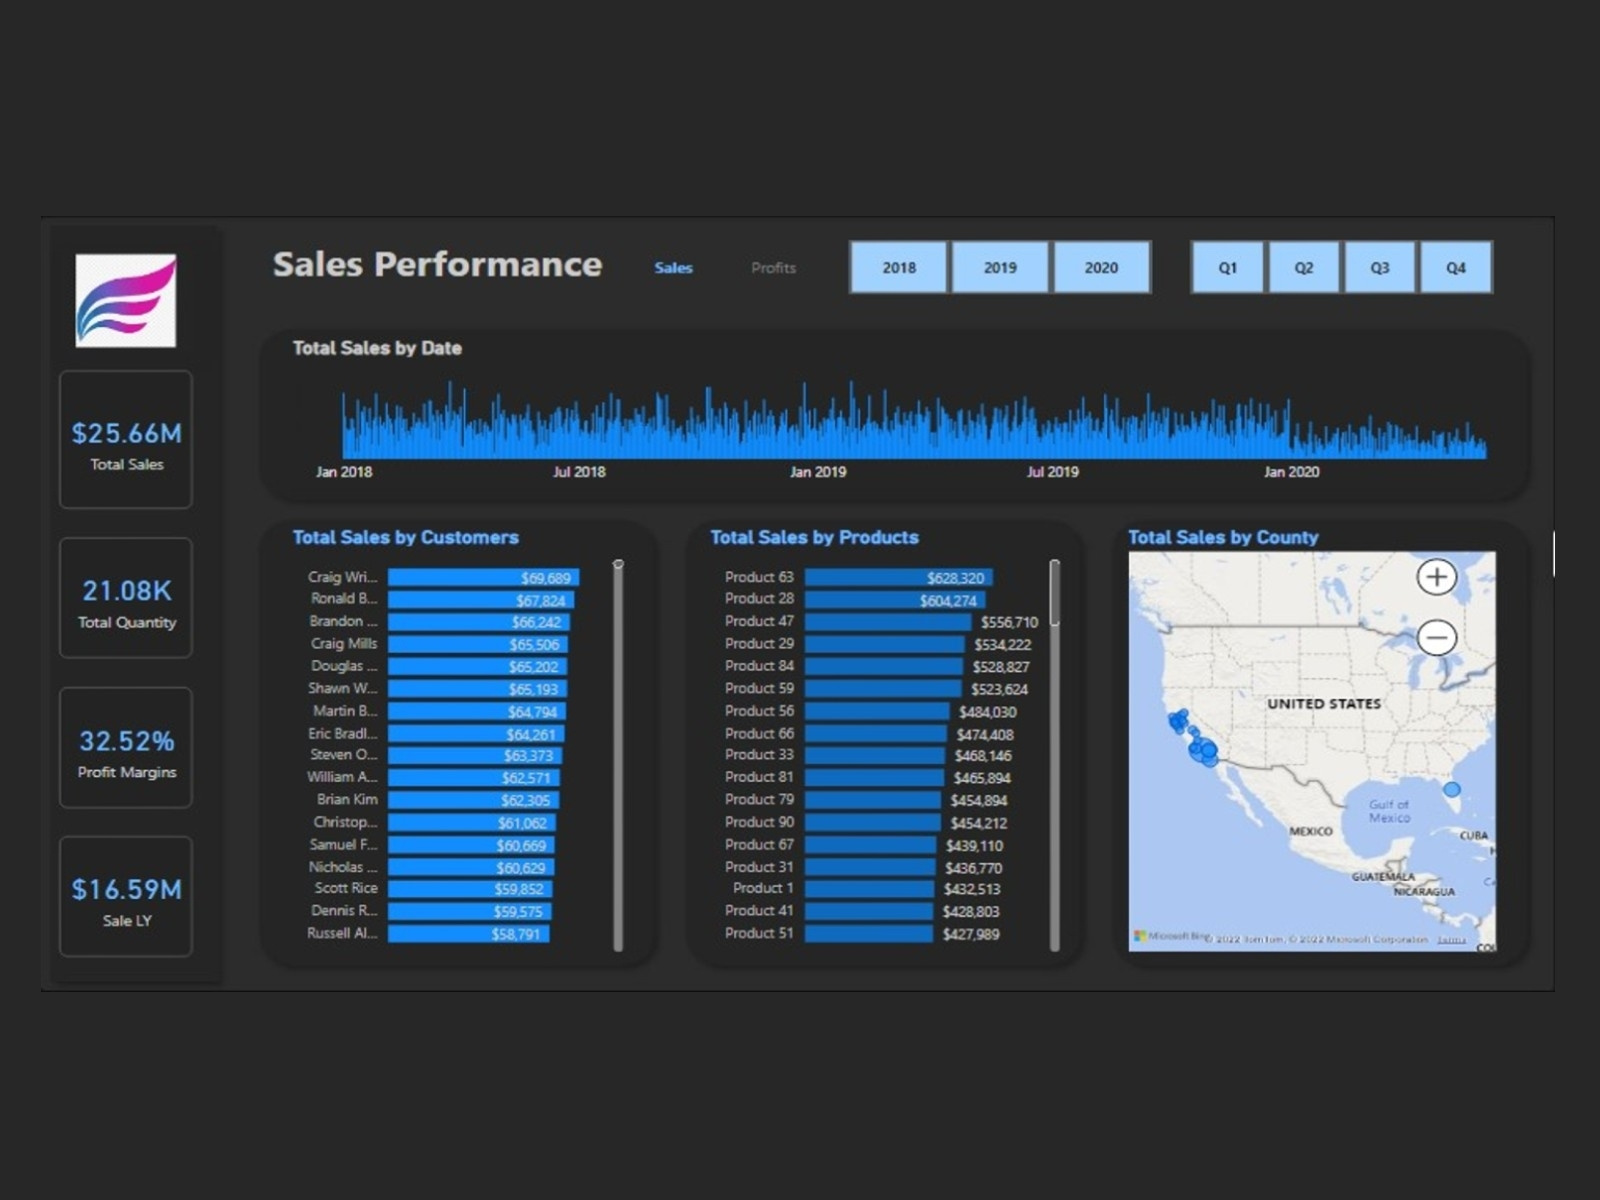Image resolution: width=1600 pixels, height=1200 pixels.
Task: Activate the 2019 year filter
Action: (999, 267)
